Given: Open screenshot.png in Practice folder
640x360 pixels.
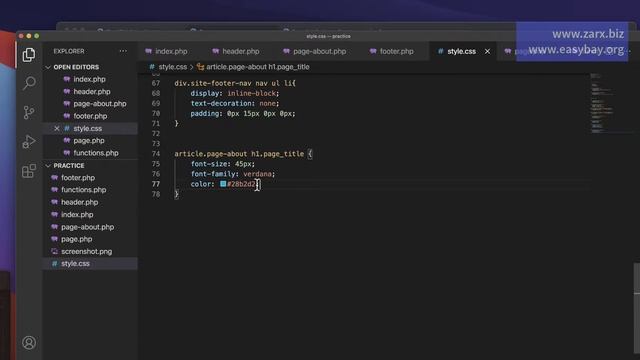Looking at the screenshot, I should [87, 251].
